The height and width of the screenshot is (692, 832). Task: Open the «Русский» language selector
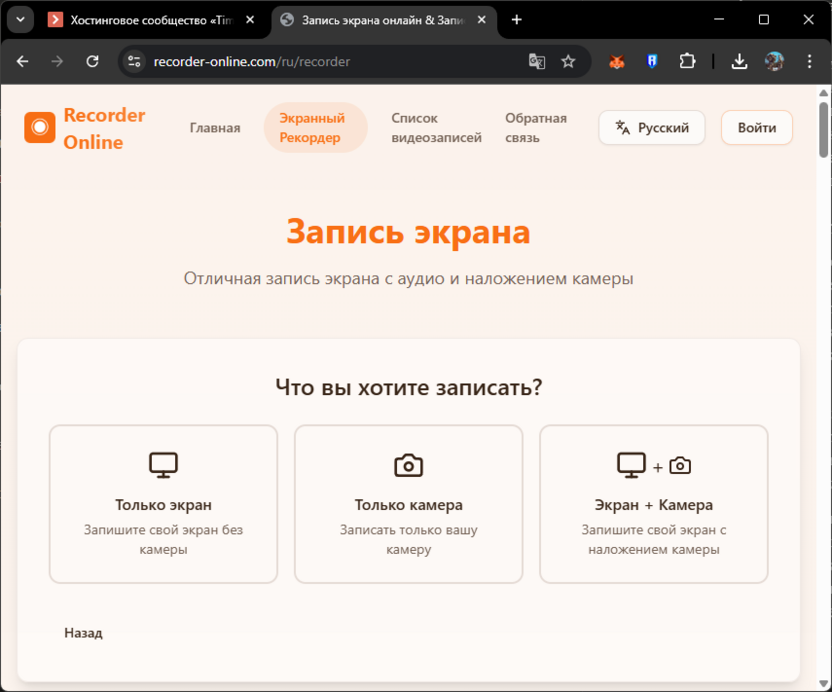click(x=651, y=127)
